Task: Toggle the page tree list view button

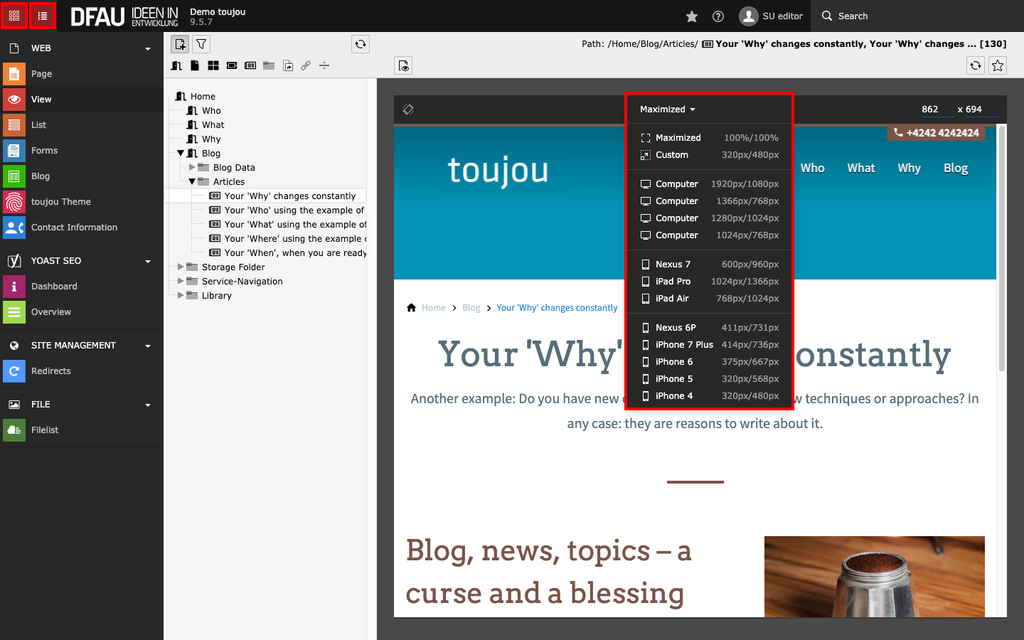Action: pyautogui.click(x=42, y=16)
